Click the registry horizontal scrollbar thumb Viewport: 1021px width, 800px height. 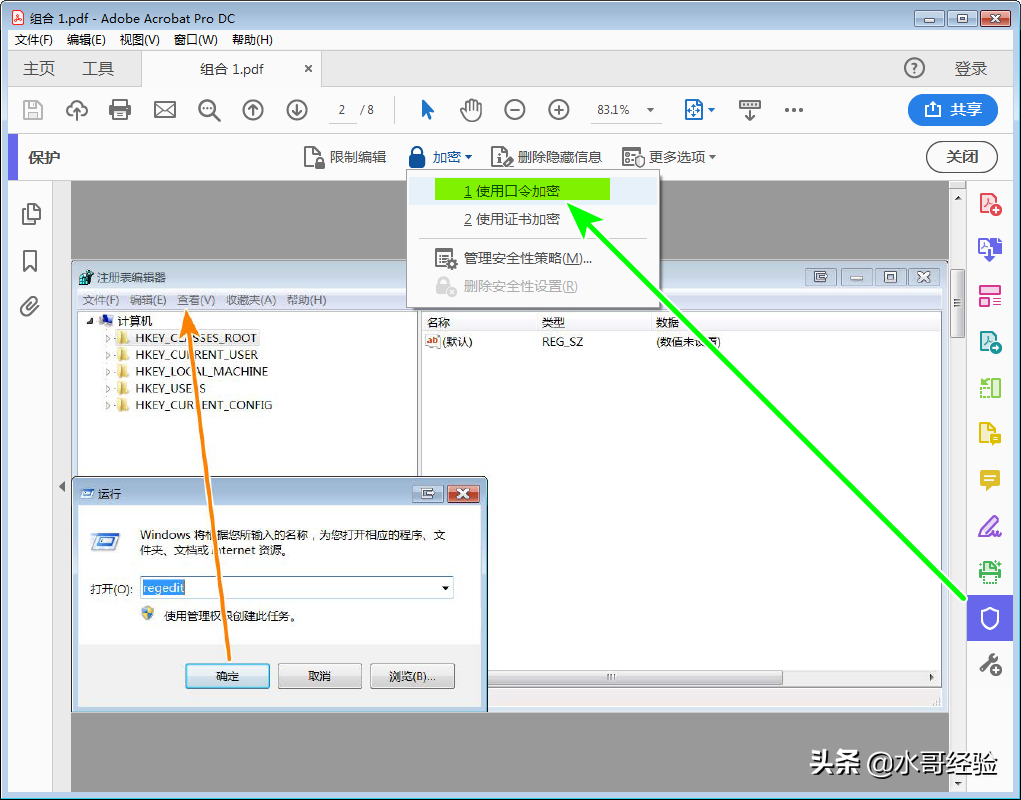coord(635,677)
